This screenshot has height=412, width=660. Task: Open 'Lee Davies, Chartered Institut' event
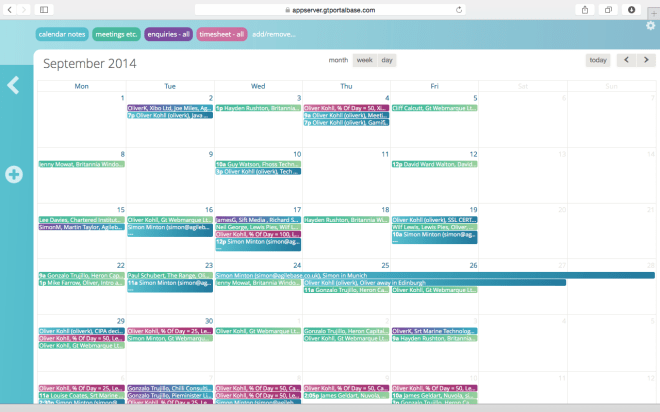point(82,220)
